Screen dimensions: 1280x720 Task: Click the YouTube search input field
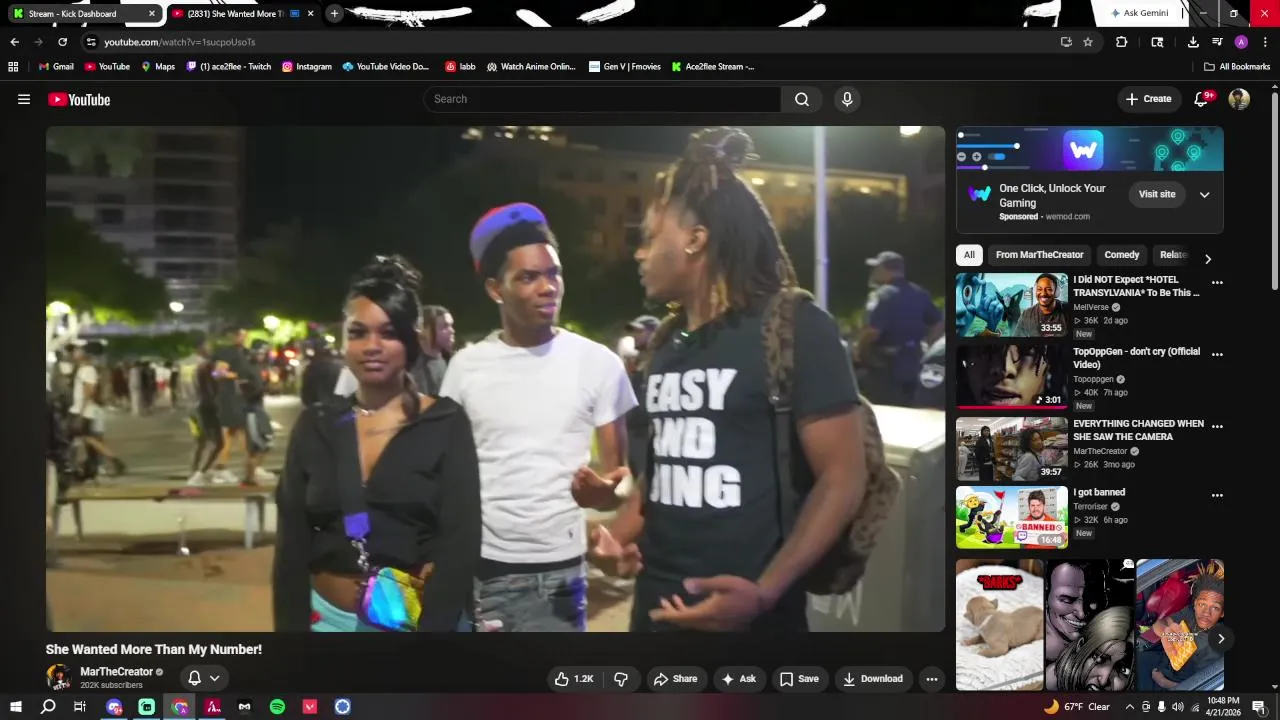pos(602,99)
